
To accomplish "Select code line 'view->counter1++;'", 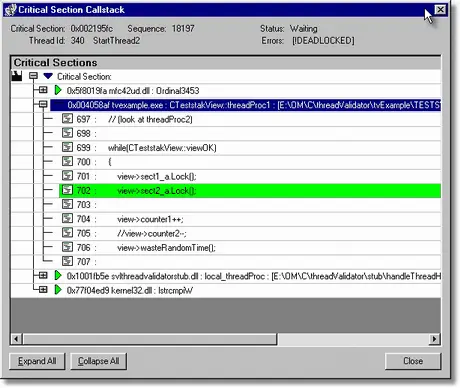I will click(x=150, y=219).
